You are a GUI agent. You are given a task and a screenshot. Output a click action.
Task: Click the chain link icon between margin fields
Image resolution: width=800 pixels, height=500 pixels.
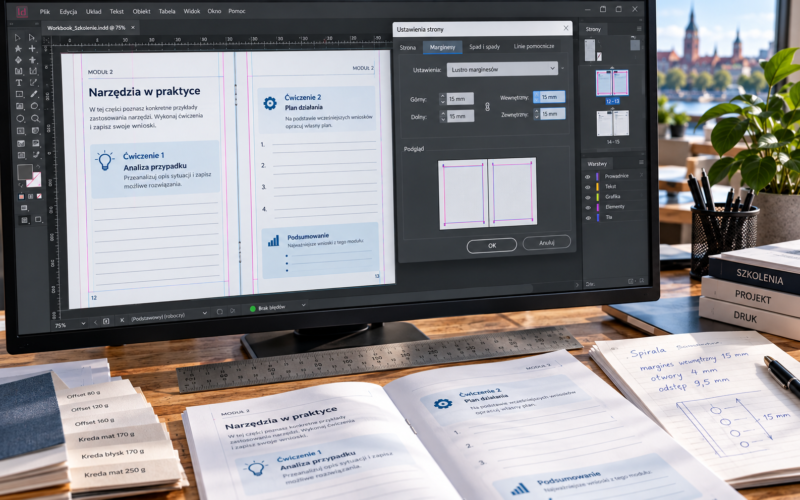[487, 107]
